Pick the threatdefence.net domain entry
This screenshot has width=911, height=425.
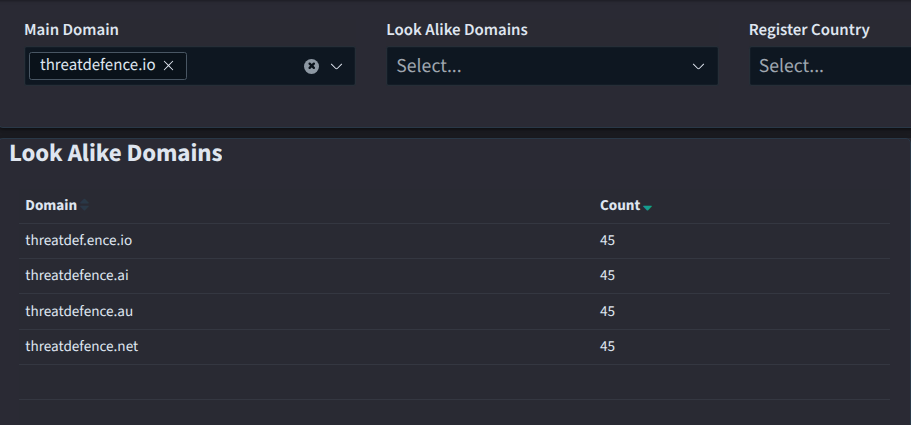pyautogui.click(x=81, y=346)
